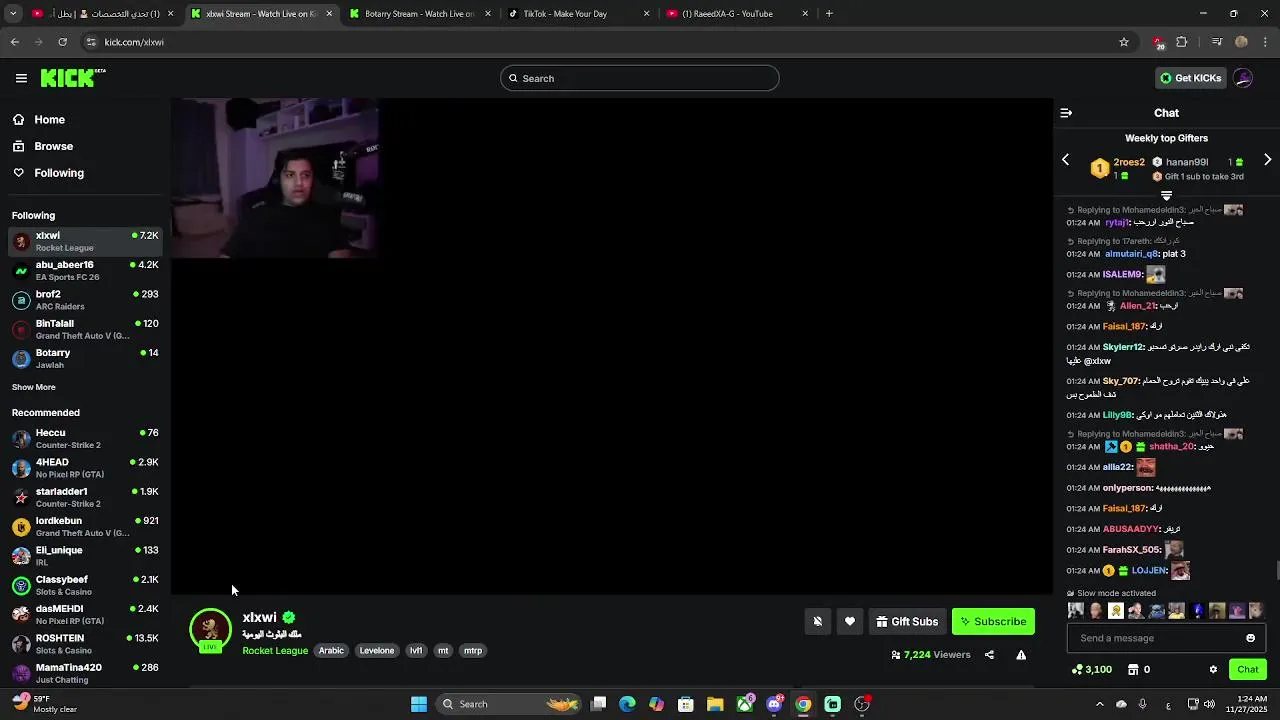
Task: Open BinTalali channel
Action: click(85, 329)
